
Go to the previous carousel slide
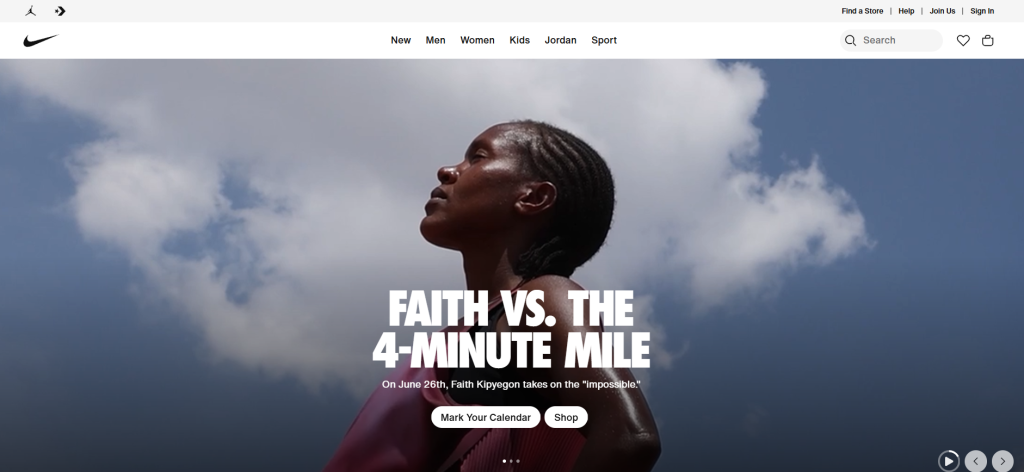coord(976,461)
